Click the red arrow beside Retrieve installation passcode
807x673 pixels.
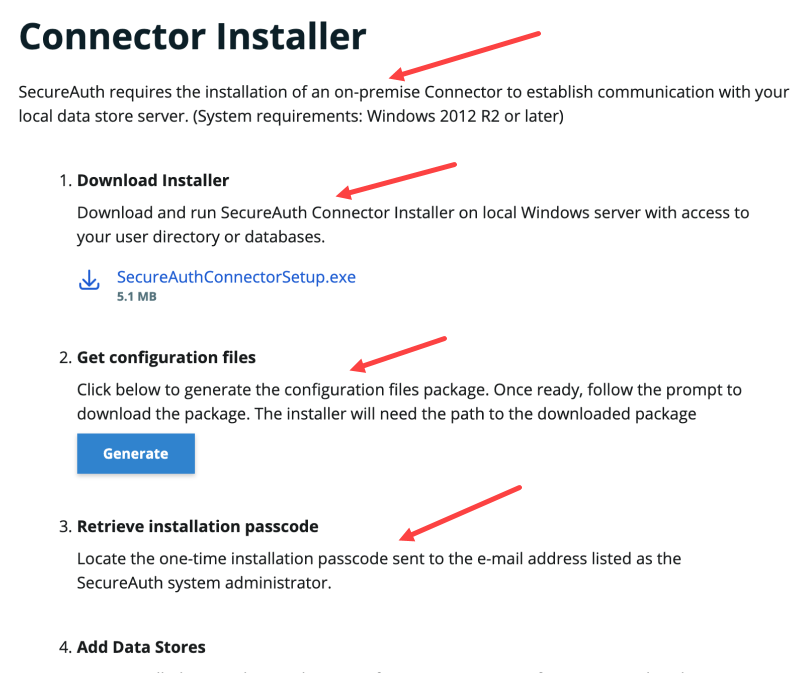459,511
